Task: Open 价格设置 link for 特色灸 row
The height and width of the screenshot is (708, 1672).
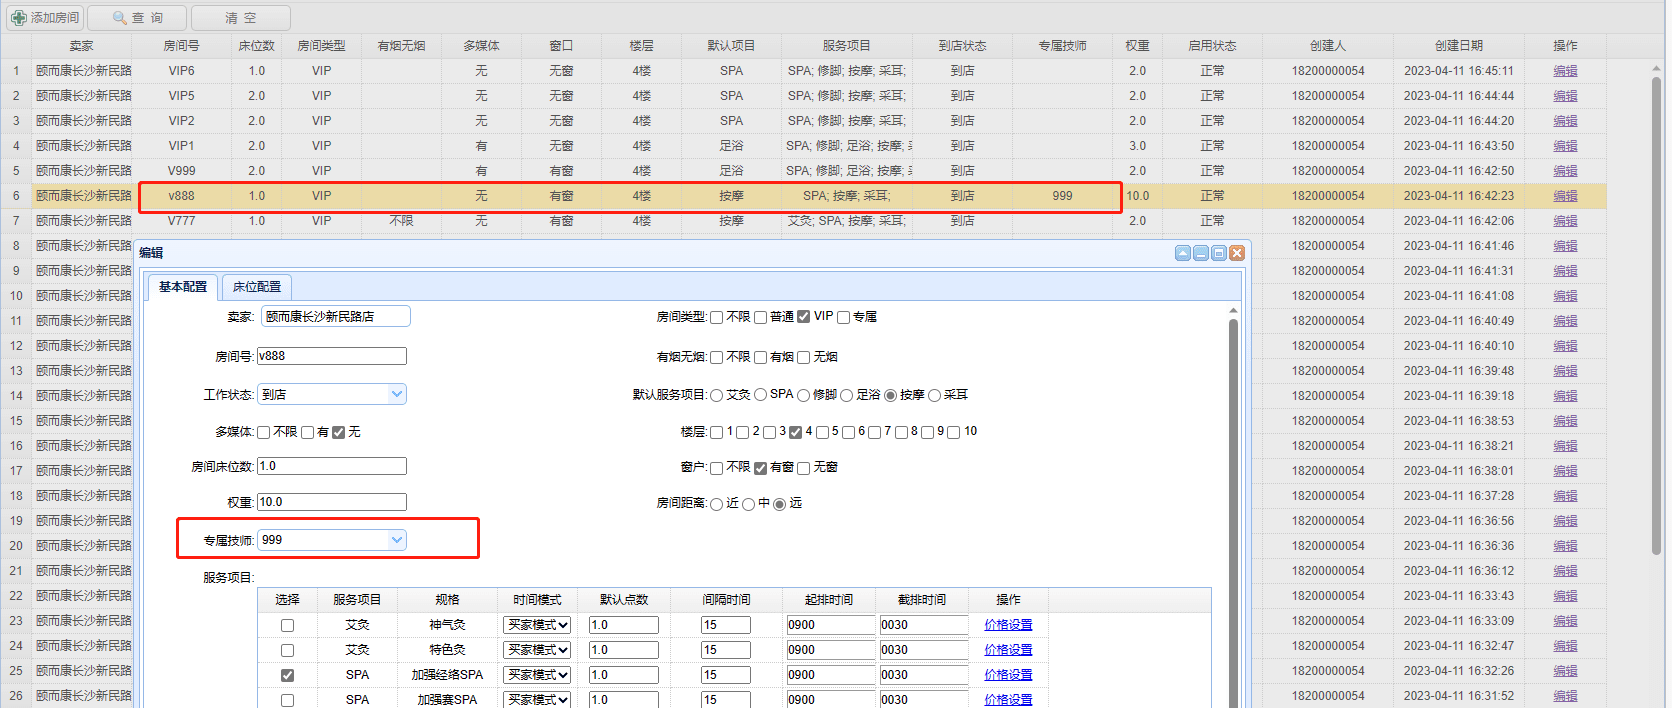Action: (1008, 650)
